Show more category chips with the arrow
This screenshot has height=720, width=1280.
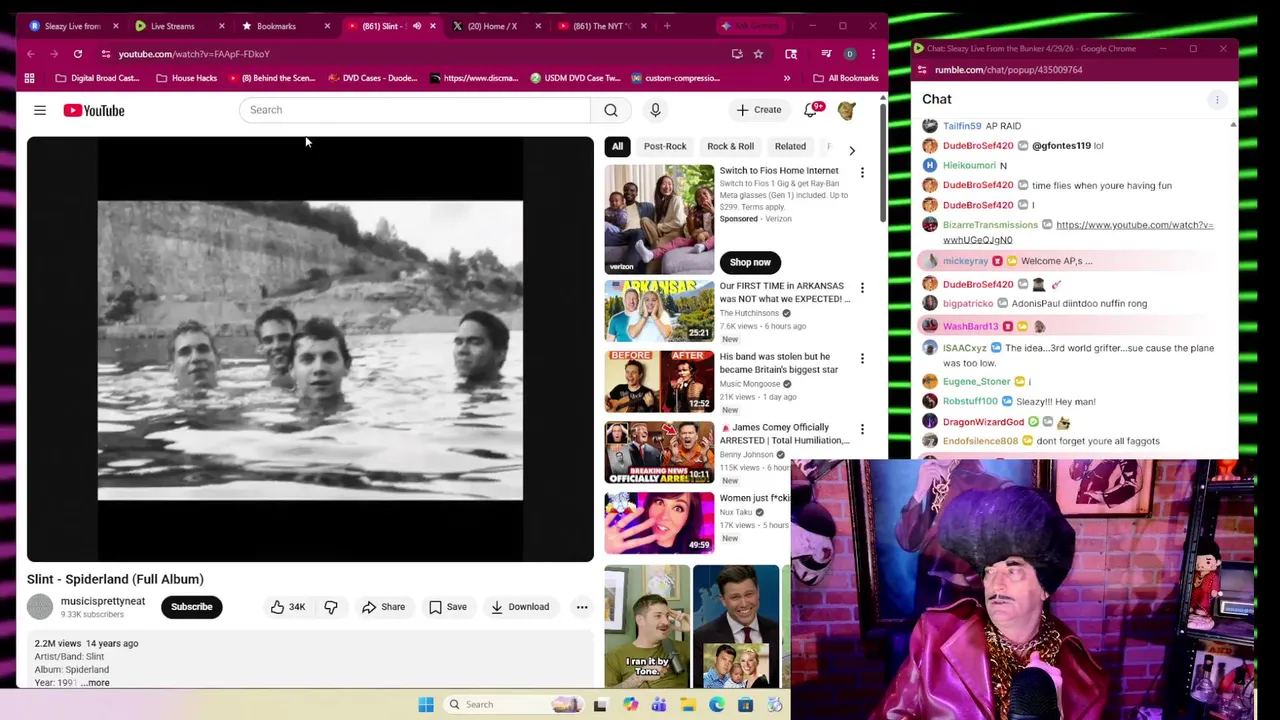(x=852, y=150)
